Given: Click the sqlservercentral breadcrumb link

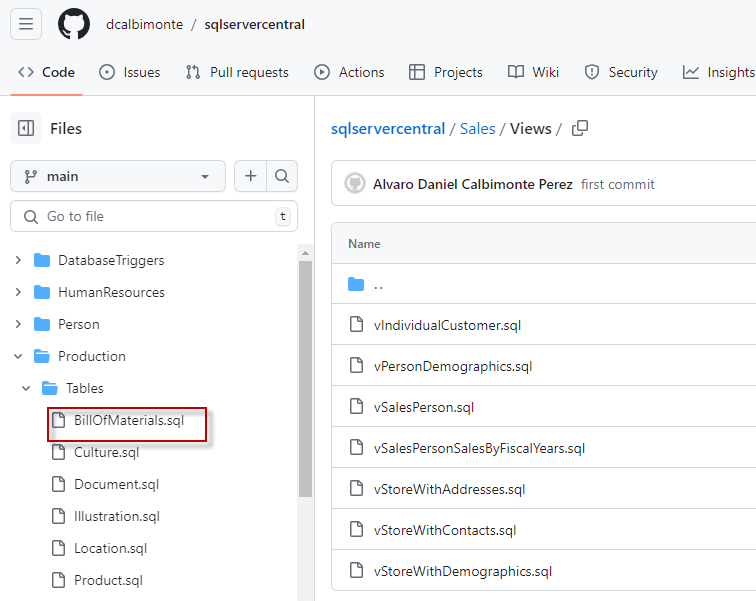Looking at the screenshot, I should 388,128.
